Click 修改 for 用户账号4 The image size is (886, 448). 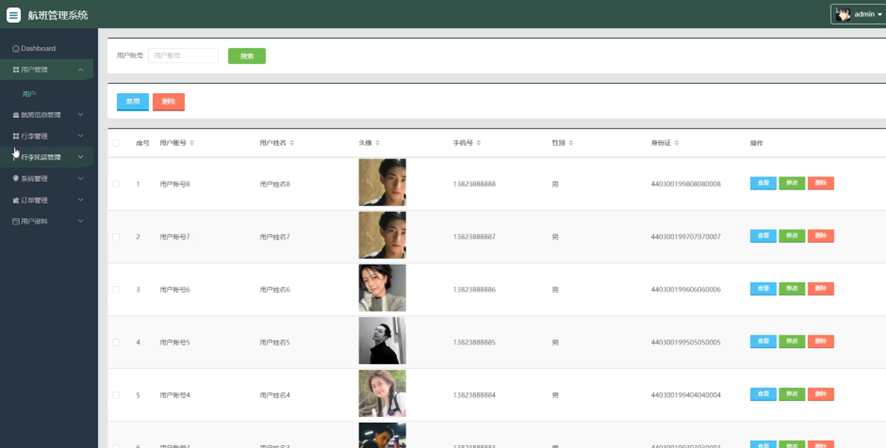pyautogui.click(x=792, y=394)
